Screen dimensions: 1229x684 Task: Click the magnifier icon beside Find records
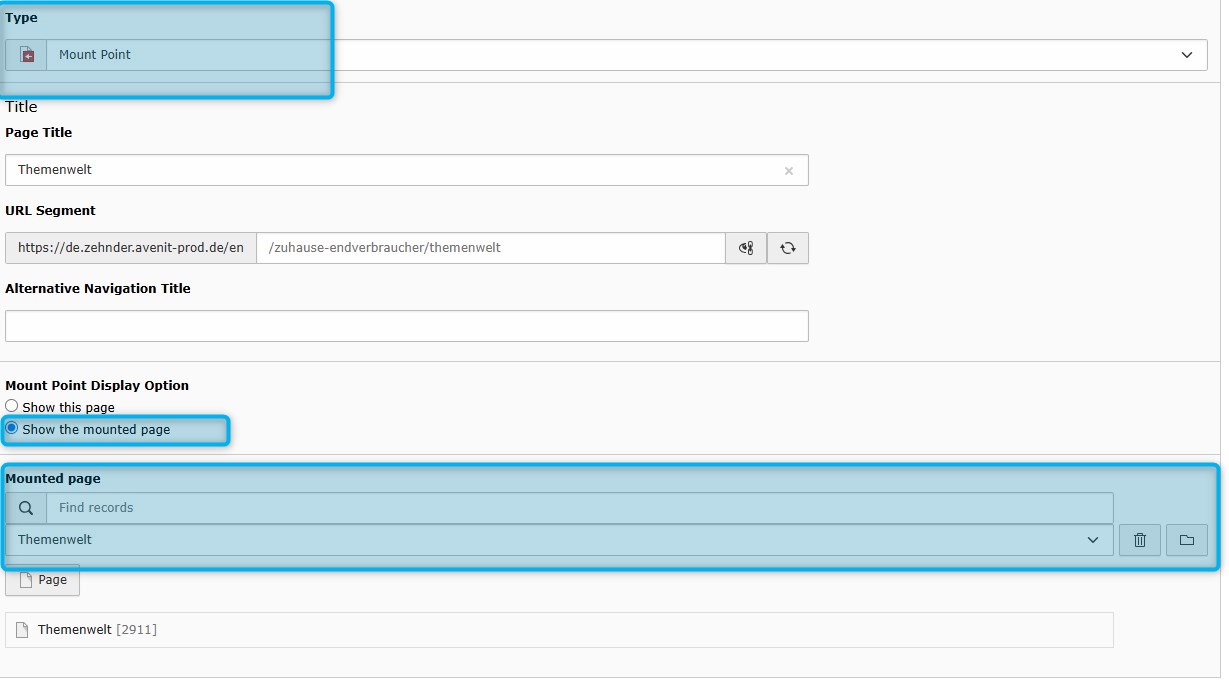(x=26, y=508)
